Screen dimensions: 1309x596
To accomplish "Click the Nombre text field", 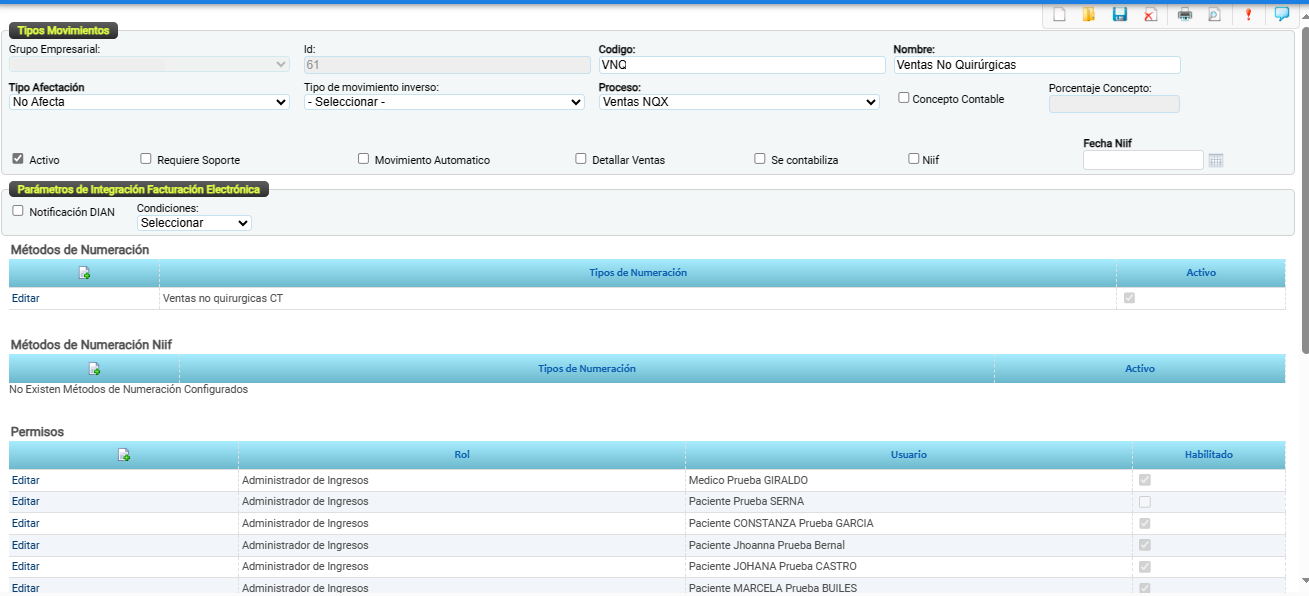I will click(x=1036, y=65).
